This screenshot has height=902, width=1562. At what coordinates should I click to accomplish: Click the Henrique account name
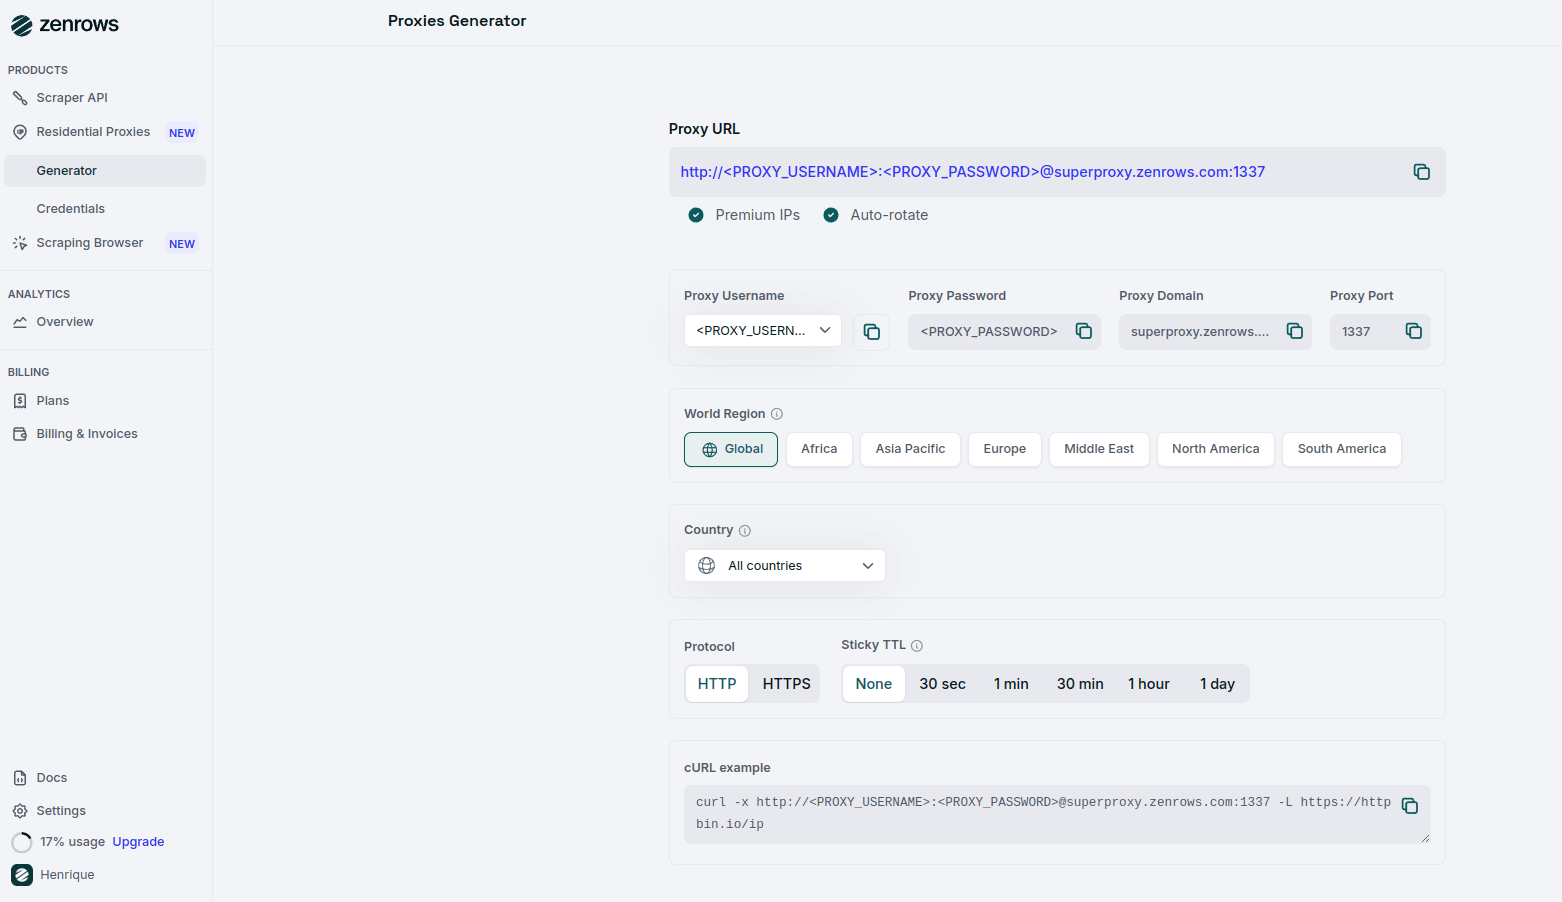point(68,875)
